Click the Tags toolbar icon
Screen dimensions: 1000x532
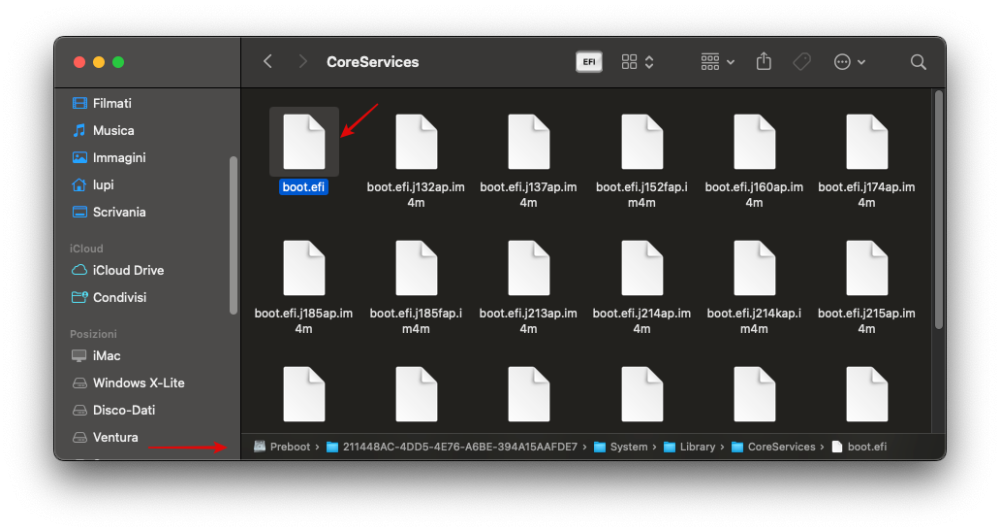802,62
